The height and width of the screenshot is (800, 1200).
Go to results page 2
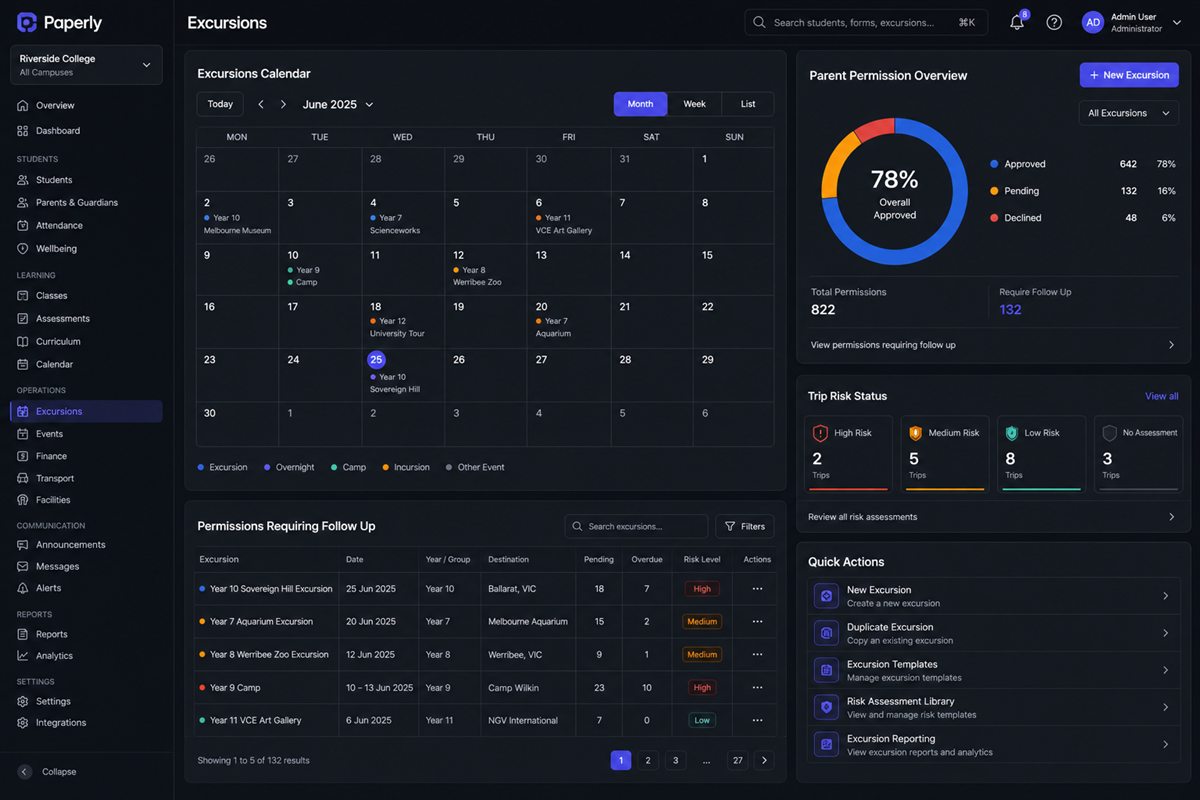(648, 761)
